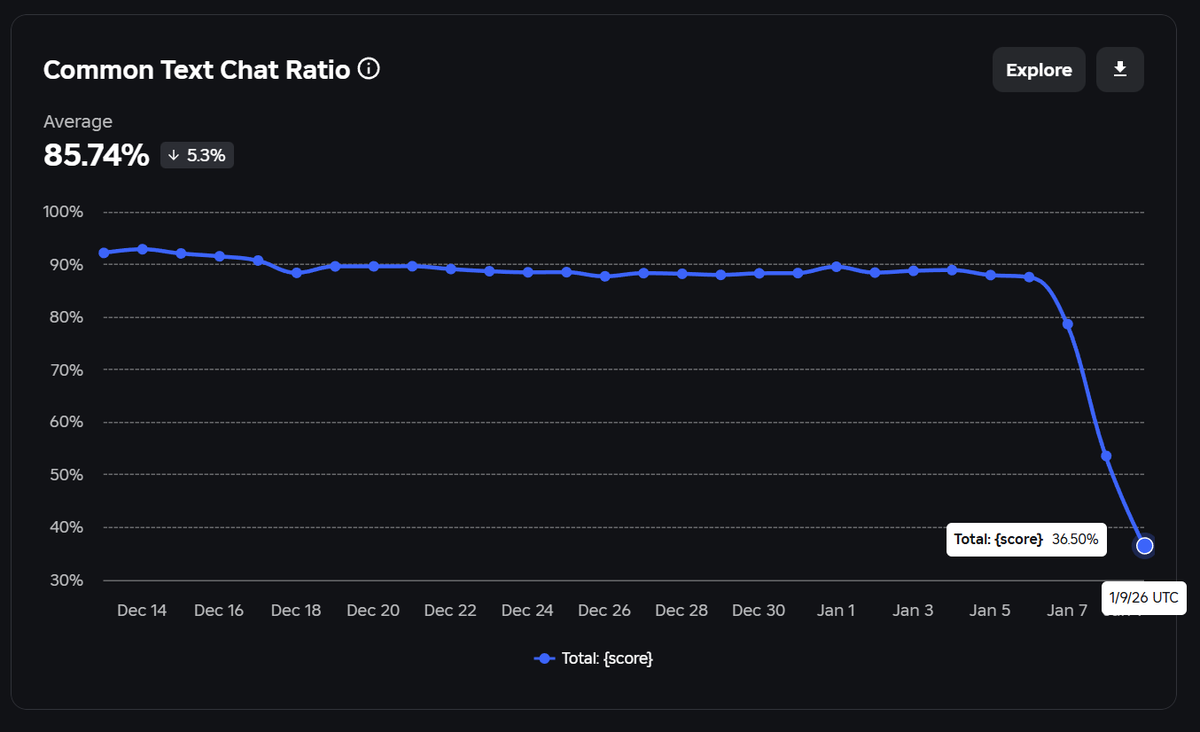
Task: Click the downward arrow in the 5.3% badge
Action: click(x=173, y=155)
